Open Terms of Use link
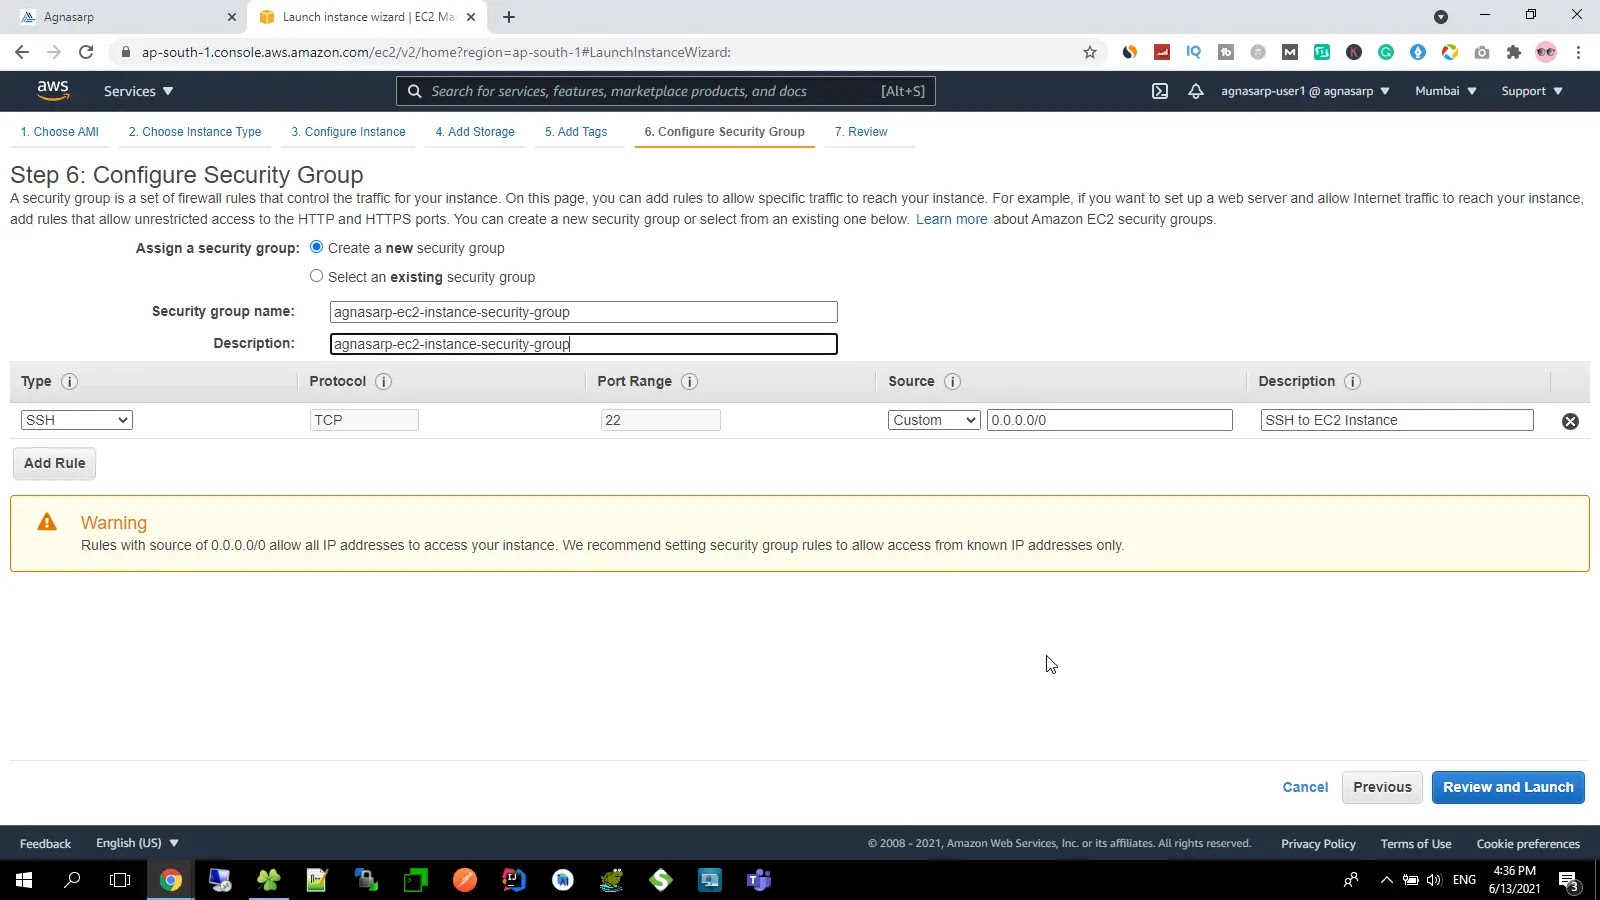The image size is (1600, 900). (x=1416, y=844)
